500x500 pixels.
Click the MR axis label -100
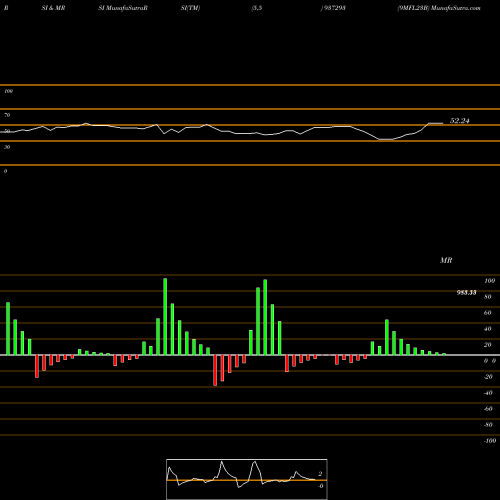490,441
